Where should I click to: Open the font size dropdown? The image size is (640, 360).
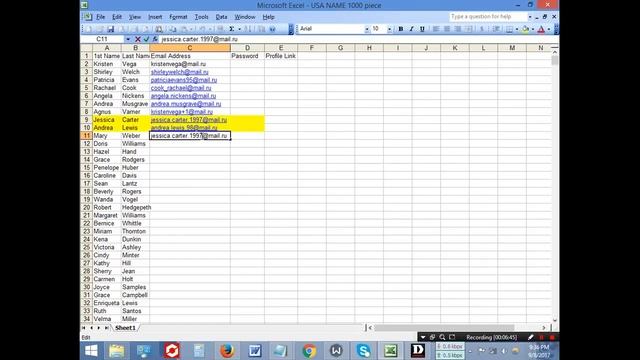tap(389, 29)
